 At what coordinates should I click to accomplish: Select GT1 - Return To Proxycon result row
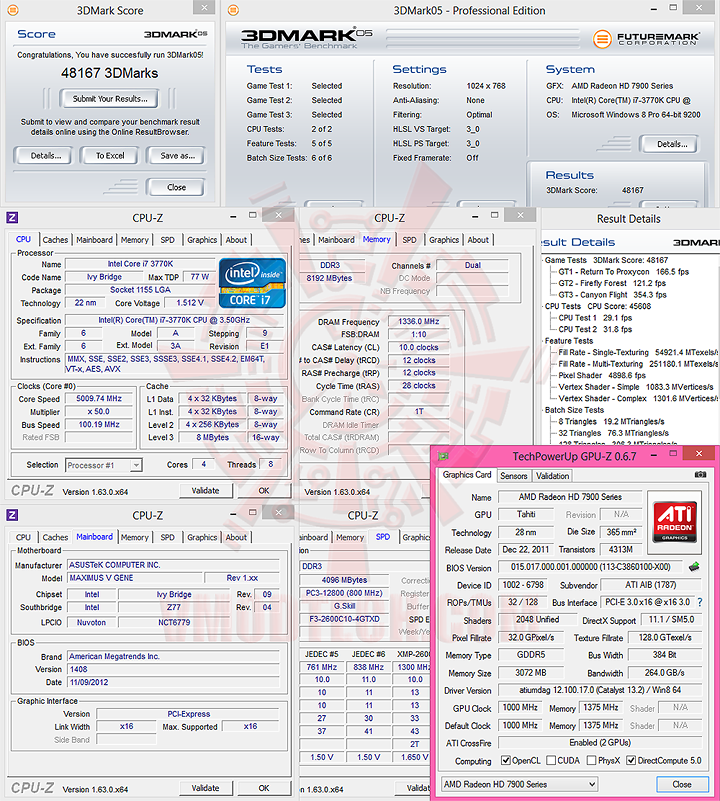tap(623, 272)
